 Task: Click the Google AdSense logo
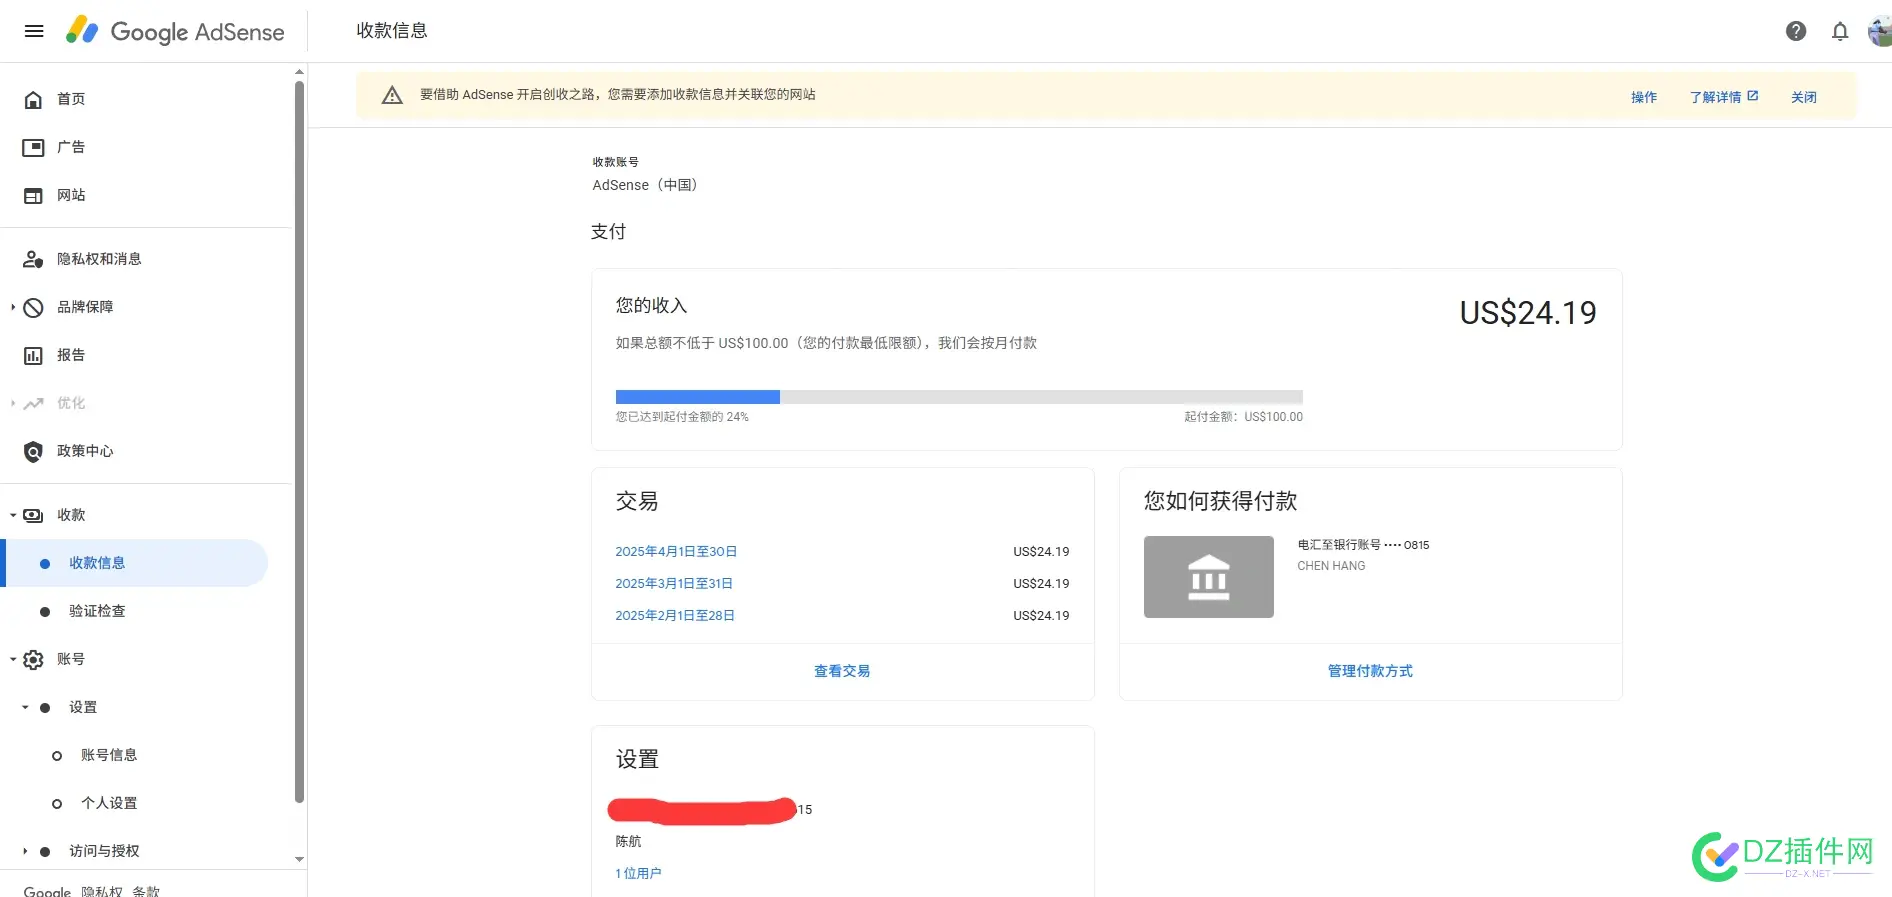(175, 31)
